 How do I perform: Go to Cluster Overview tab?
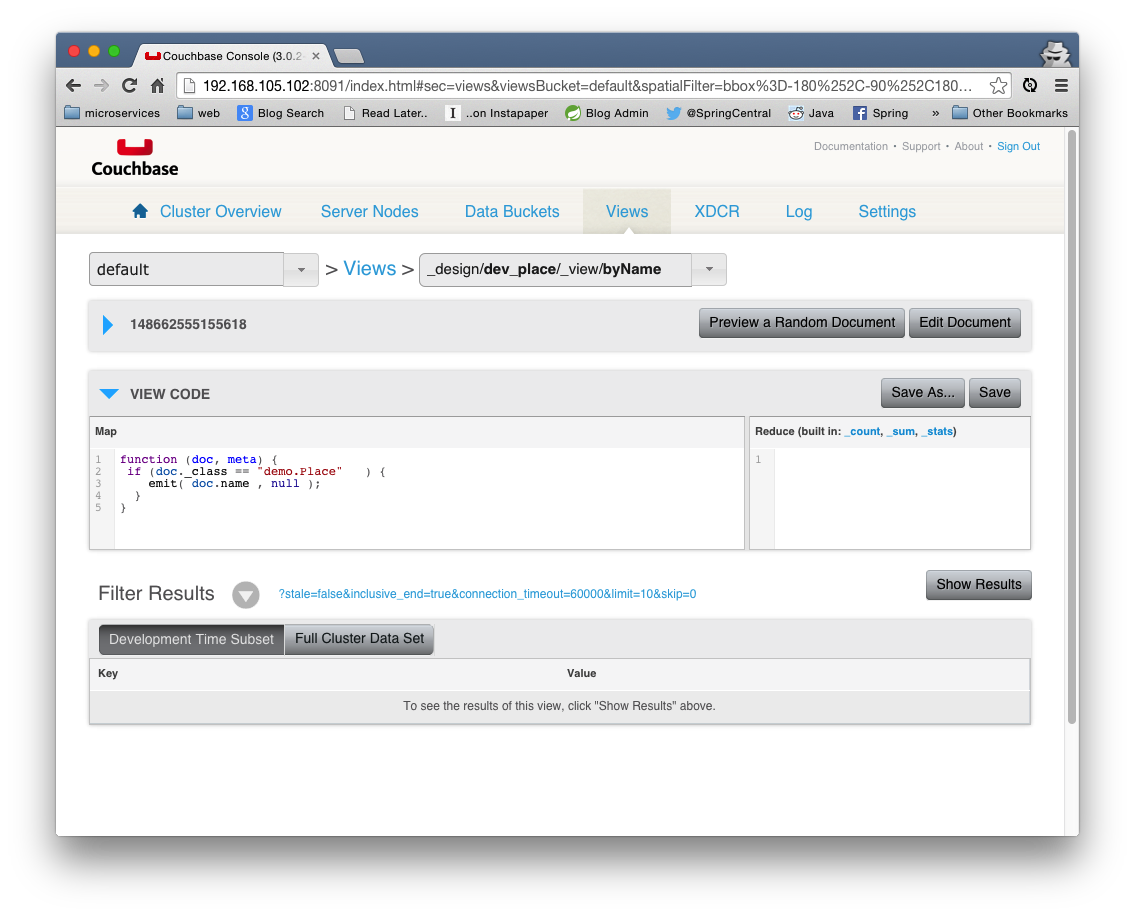pyautogui.click(x=221, y=211)
